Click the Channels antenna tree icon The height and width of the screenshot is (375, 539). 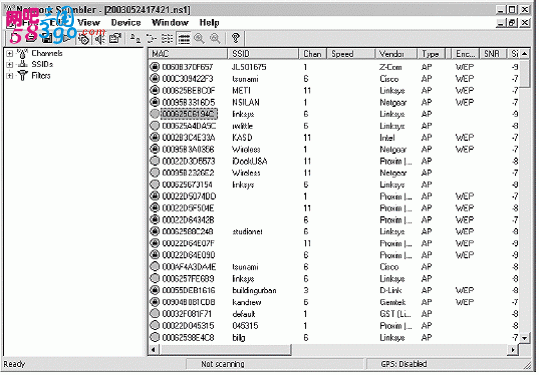coord(22,54)
